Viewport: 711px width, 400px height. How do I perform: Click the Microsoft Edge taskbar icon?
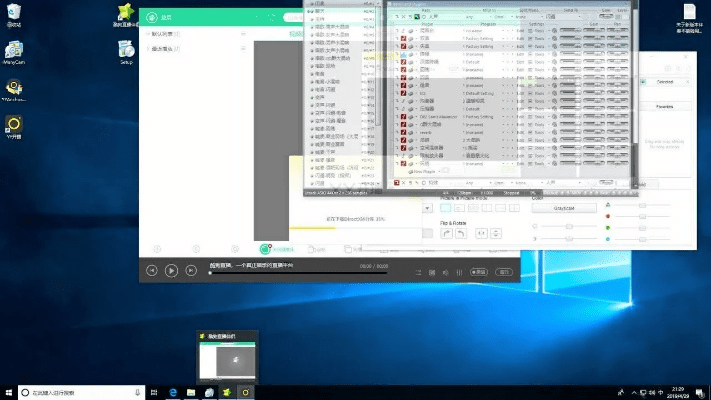(172, 393)
